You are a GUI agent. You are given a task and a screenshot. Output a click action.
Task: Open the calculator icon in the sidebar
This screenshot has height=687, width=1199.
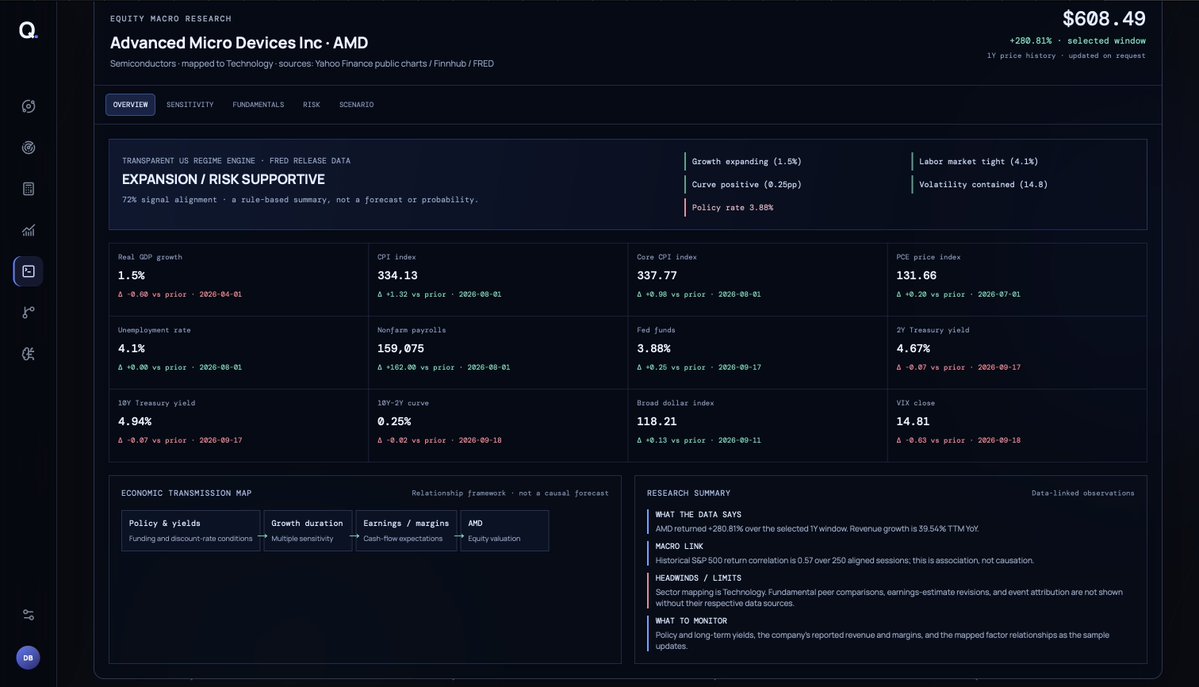(x=28, y=189)
